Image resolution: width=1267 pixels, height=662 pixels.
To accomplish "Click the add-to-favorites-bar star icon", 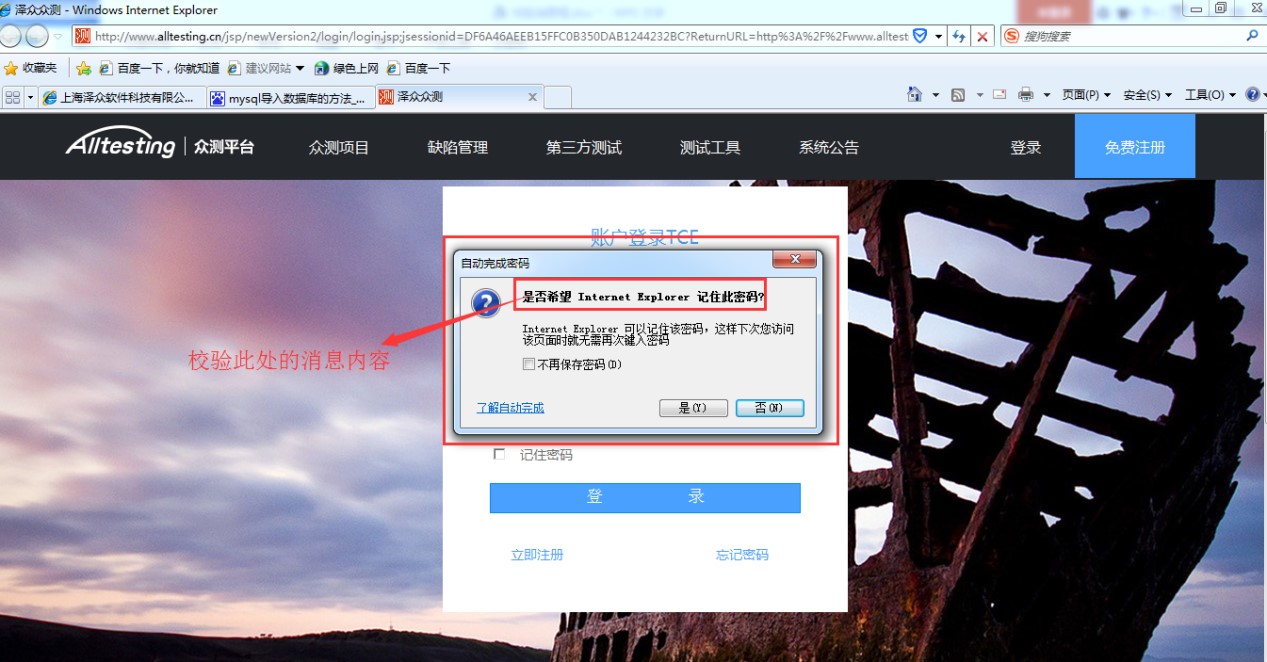I will click(84, 68).
